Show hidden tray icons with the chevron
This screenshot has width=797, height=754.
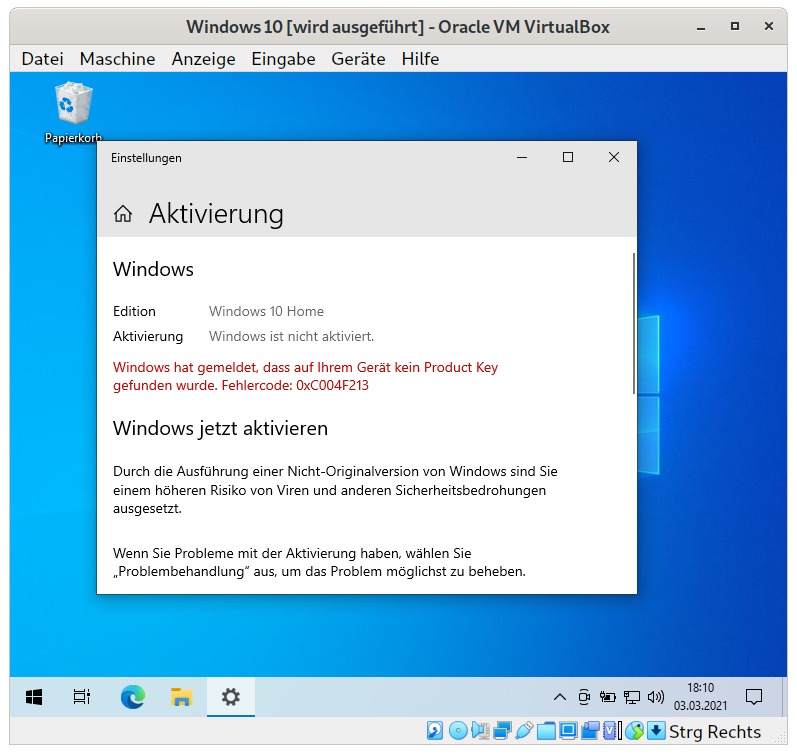click(x=560, y=697)
